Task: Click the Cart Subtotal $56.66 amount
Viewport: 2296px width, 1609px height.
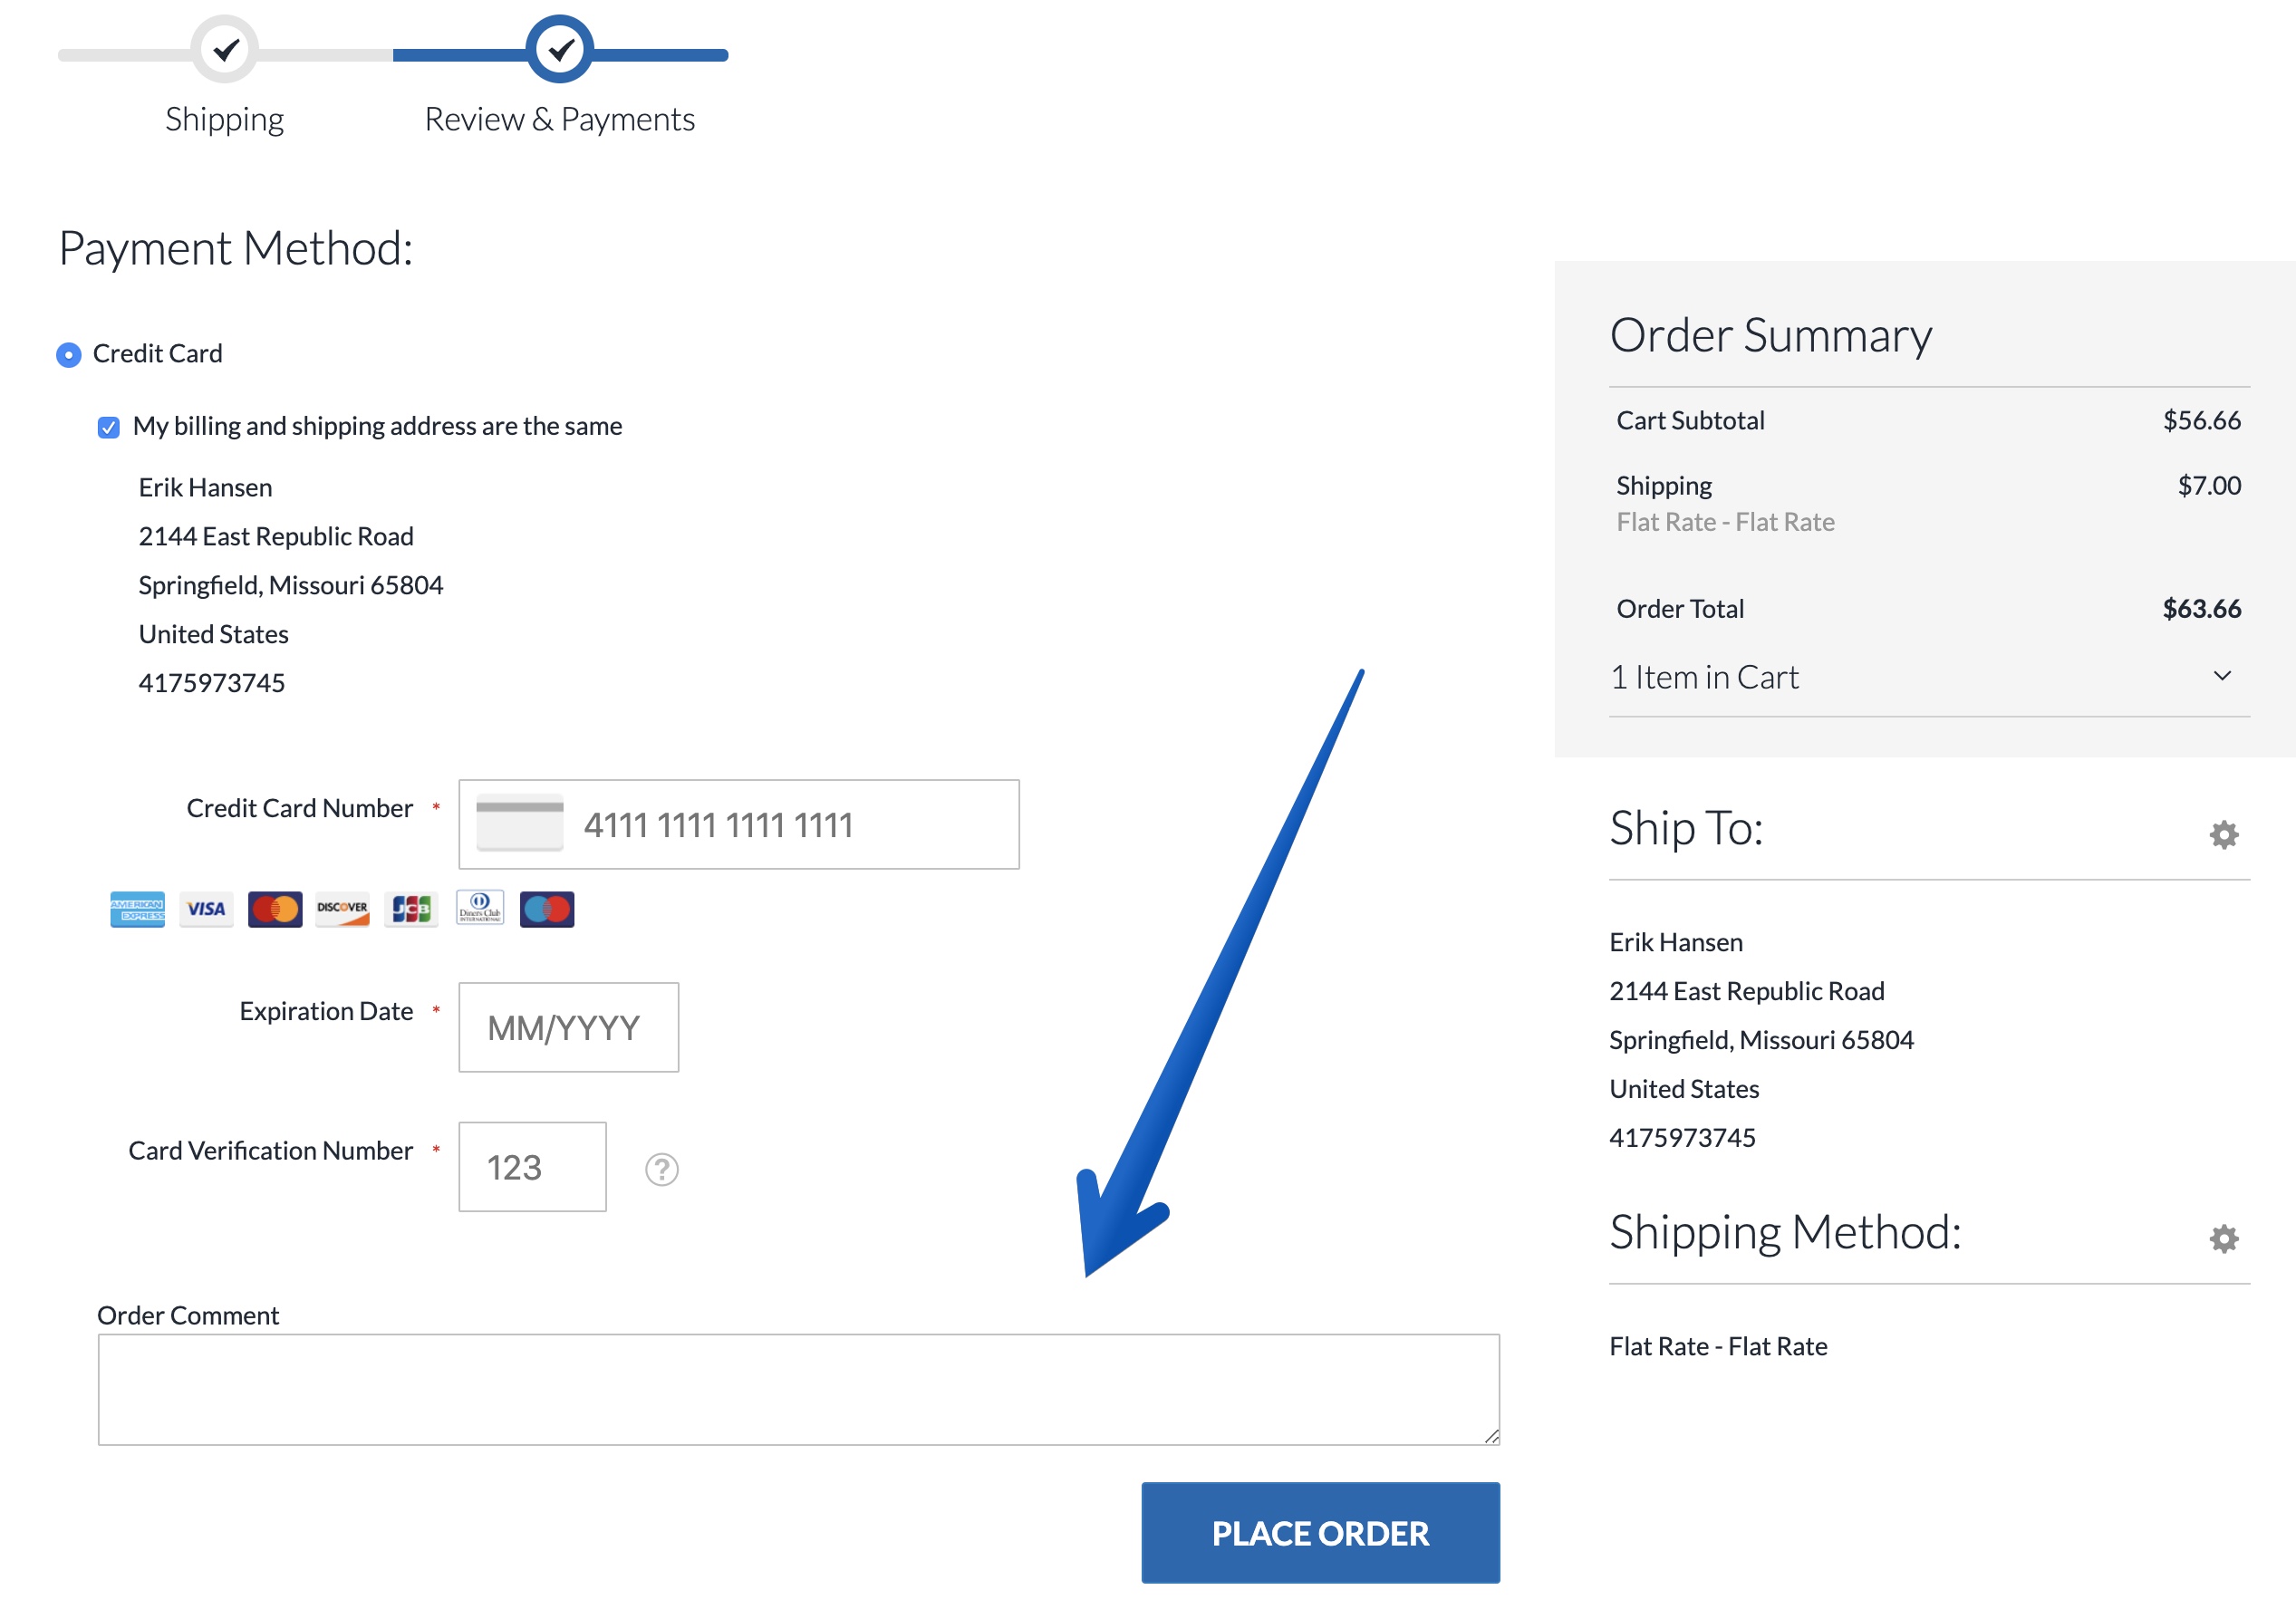Action: (2201, 420)
